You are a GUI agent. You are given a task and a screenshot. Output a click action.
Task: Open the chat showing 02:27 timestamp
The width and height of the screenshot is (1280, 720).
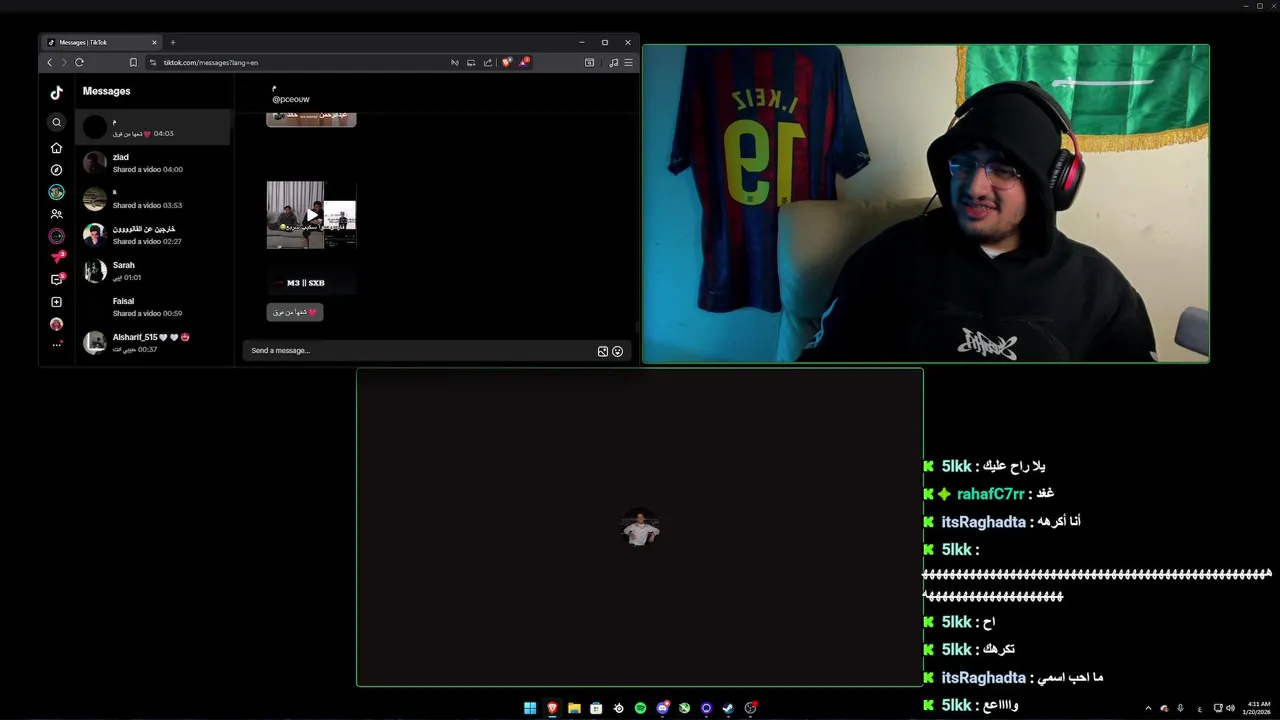155,235
